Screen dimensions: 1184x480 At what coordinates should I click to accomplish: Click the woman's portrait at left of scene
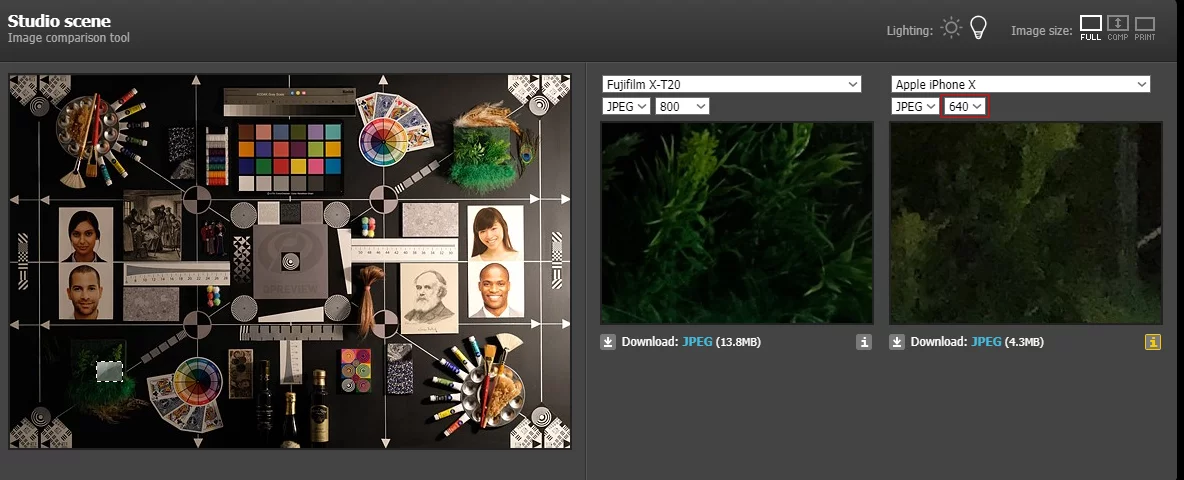click(x=86, y=235)
